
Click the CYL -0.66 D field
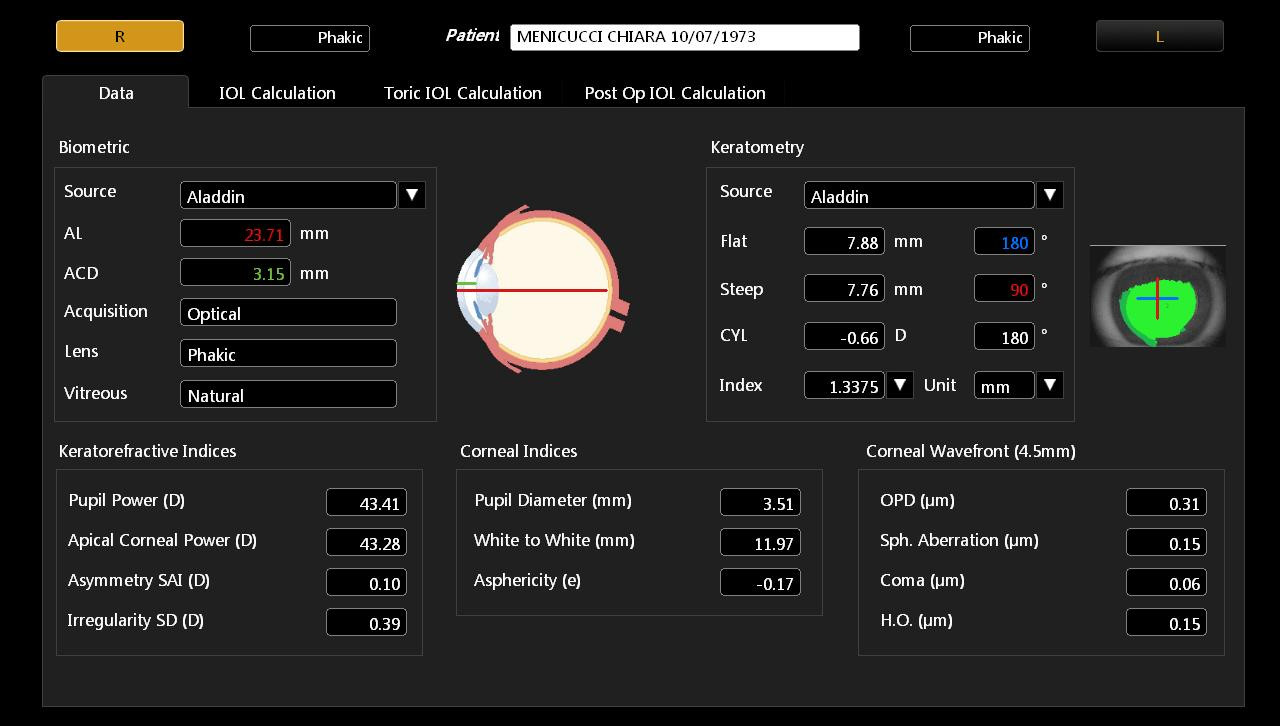844,337
